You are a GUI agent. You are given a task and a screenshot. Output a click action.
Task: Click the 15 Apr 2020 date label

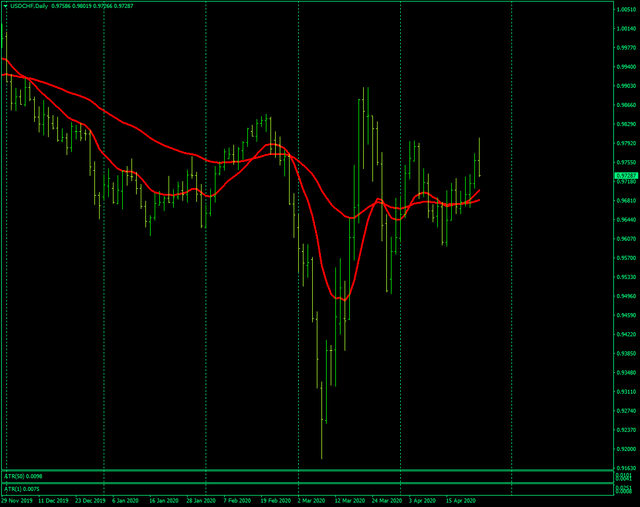[x=460, y=500]
